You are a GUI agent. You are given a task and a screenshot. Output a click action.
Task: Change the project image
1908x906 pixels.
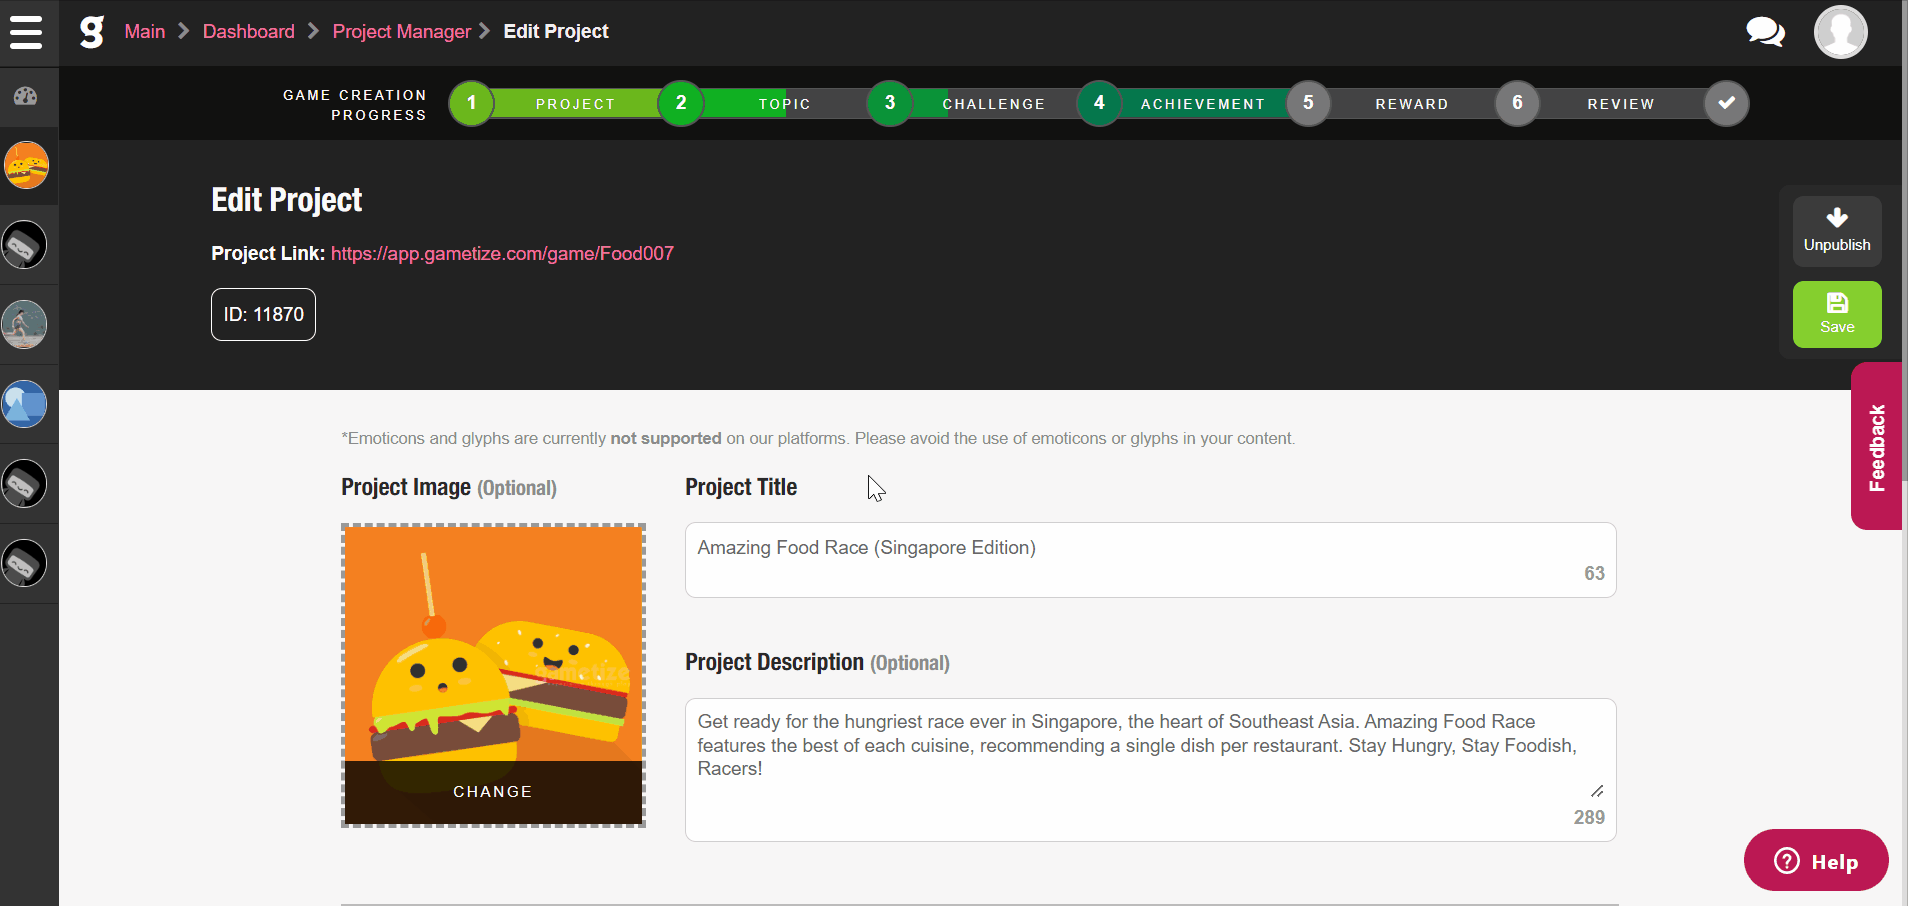click(x=493, y=791)
